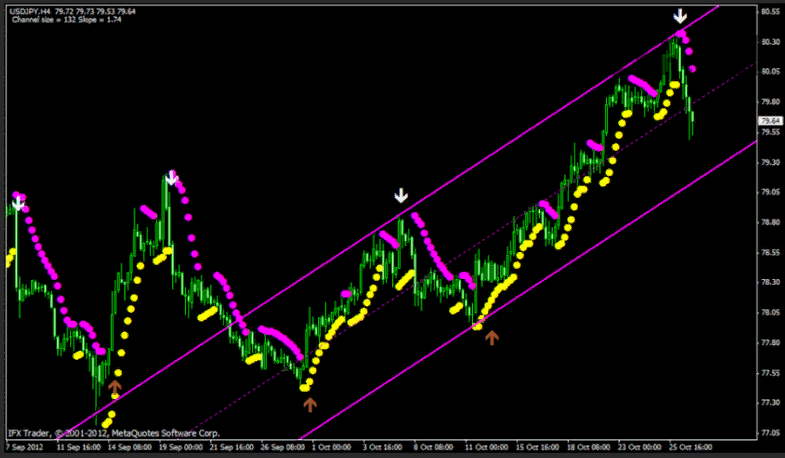Screen dimensions: 785x458
Task: Select brown up arrow near 14 Sep low
Action: click(115, 386)
